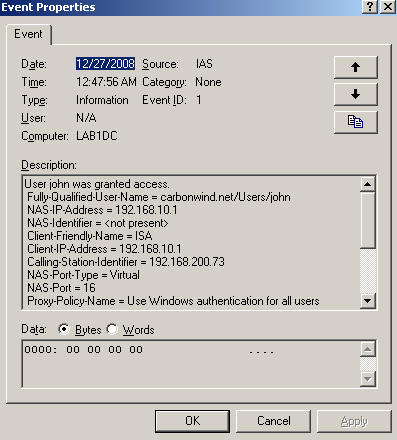Click the hex data row 0000:

click(149, 350)
